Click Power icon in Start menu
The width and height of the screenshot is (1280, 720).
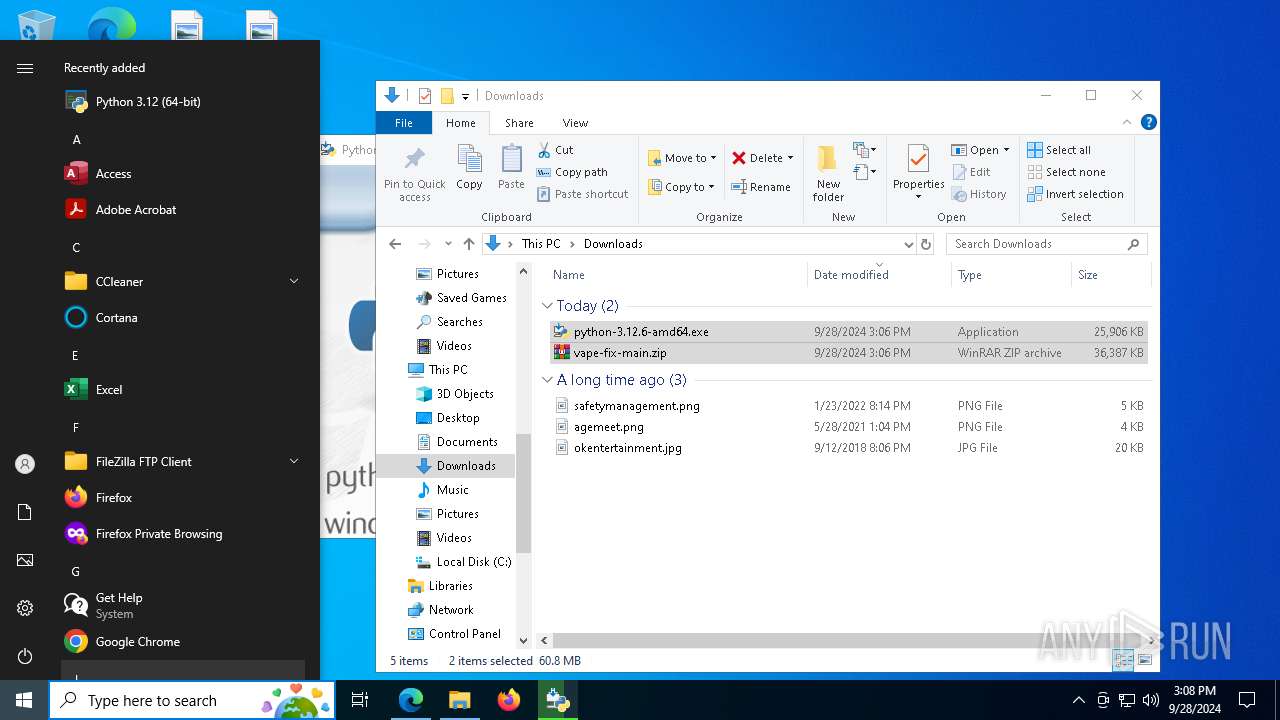click(25, 656)
